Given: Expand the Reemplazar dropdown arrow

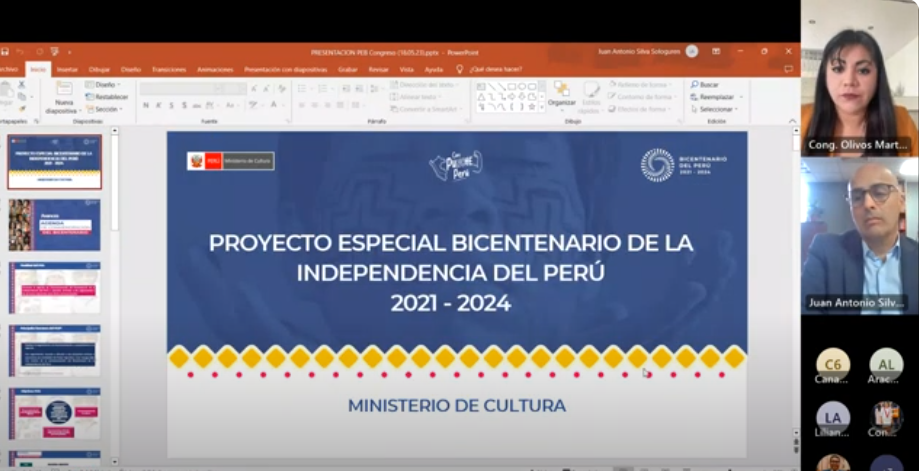Looking at the screenshot, I should (740, 97).
